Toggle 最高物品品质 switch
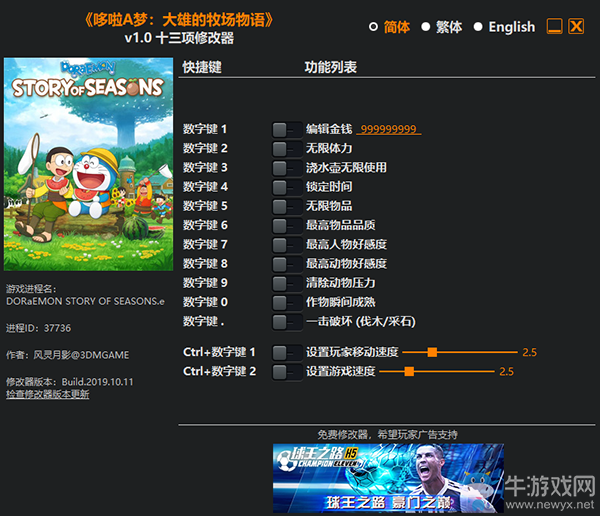 [287, 226]
